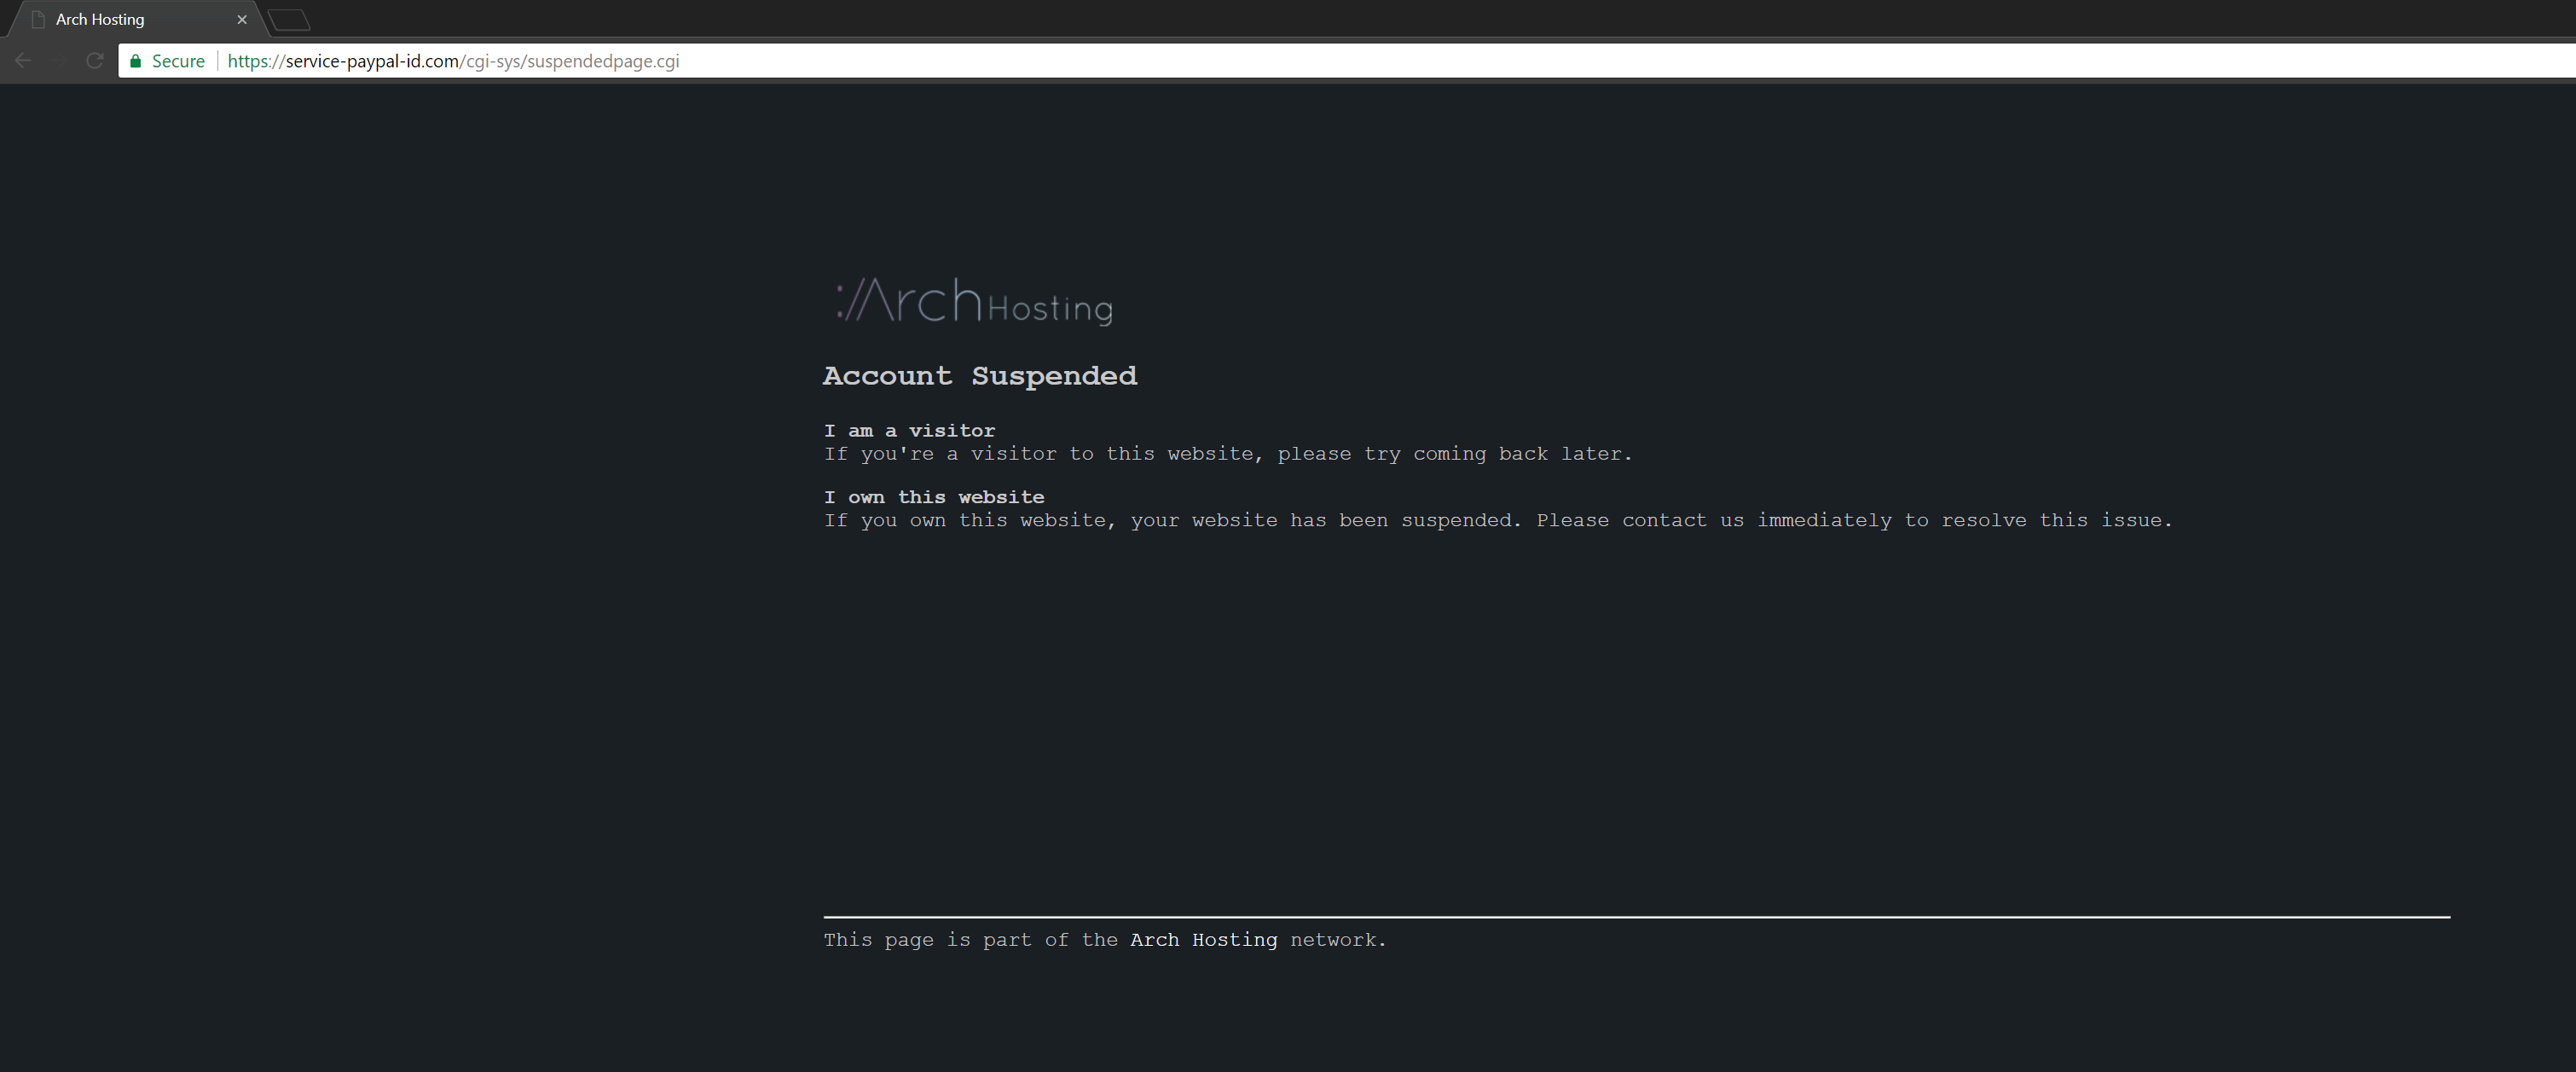This screenshot has height=1072, width=2576.
Task: Reload the current page
Action: pos(95,61)
